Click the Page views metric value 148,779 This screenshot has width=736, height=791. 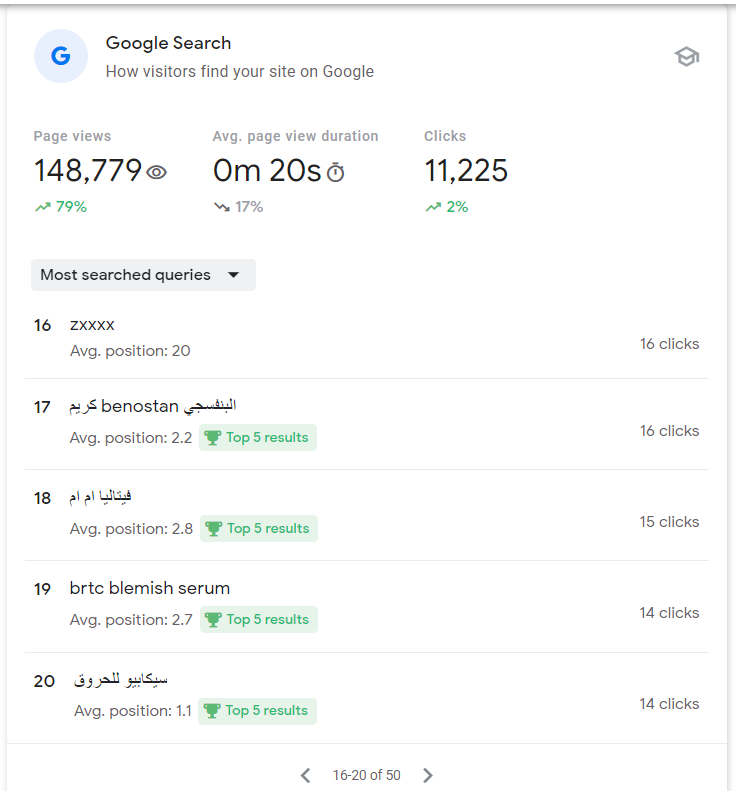(x=88, y=171)
